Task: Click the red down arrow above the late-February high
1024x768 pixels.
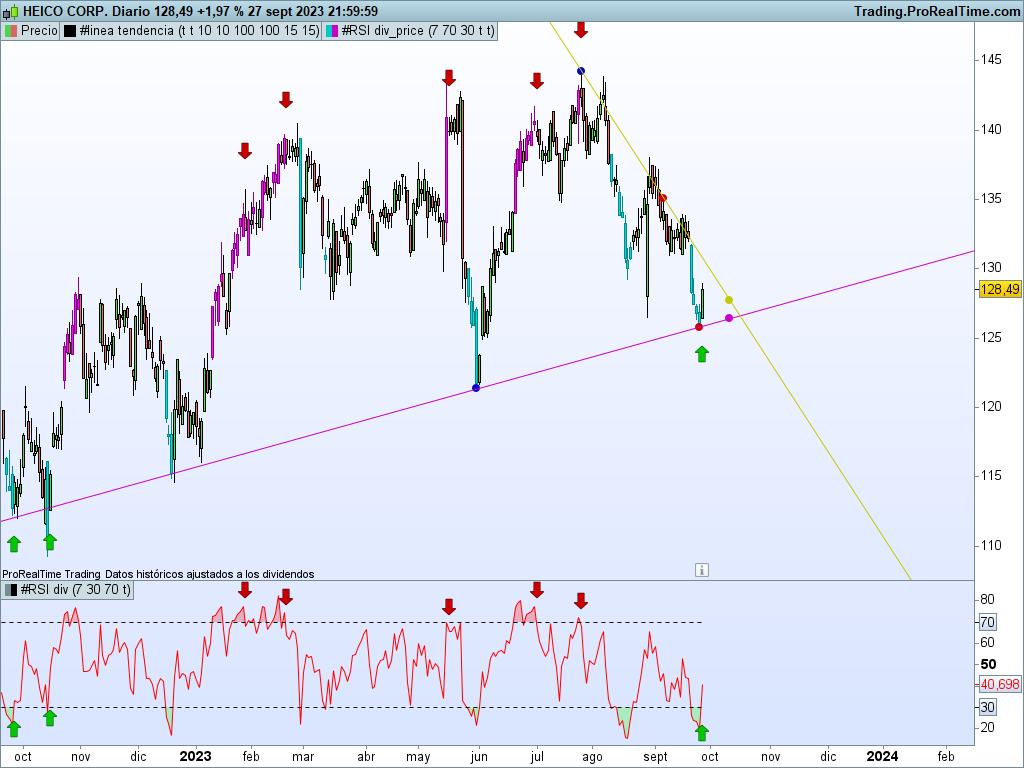Action: click(x=285, y=100)
